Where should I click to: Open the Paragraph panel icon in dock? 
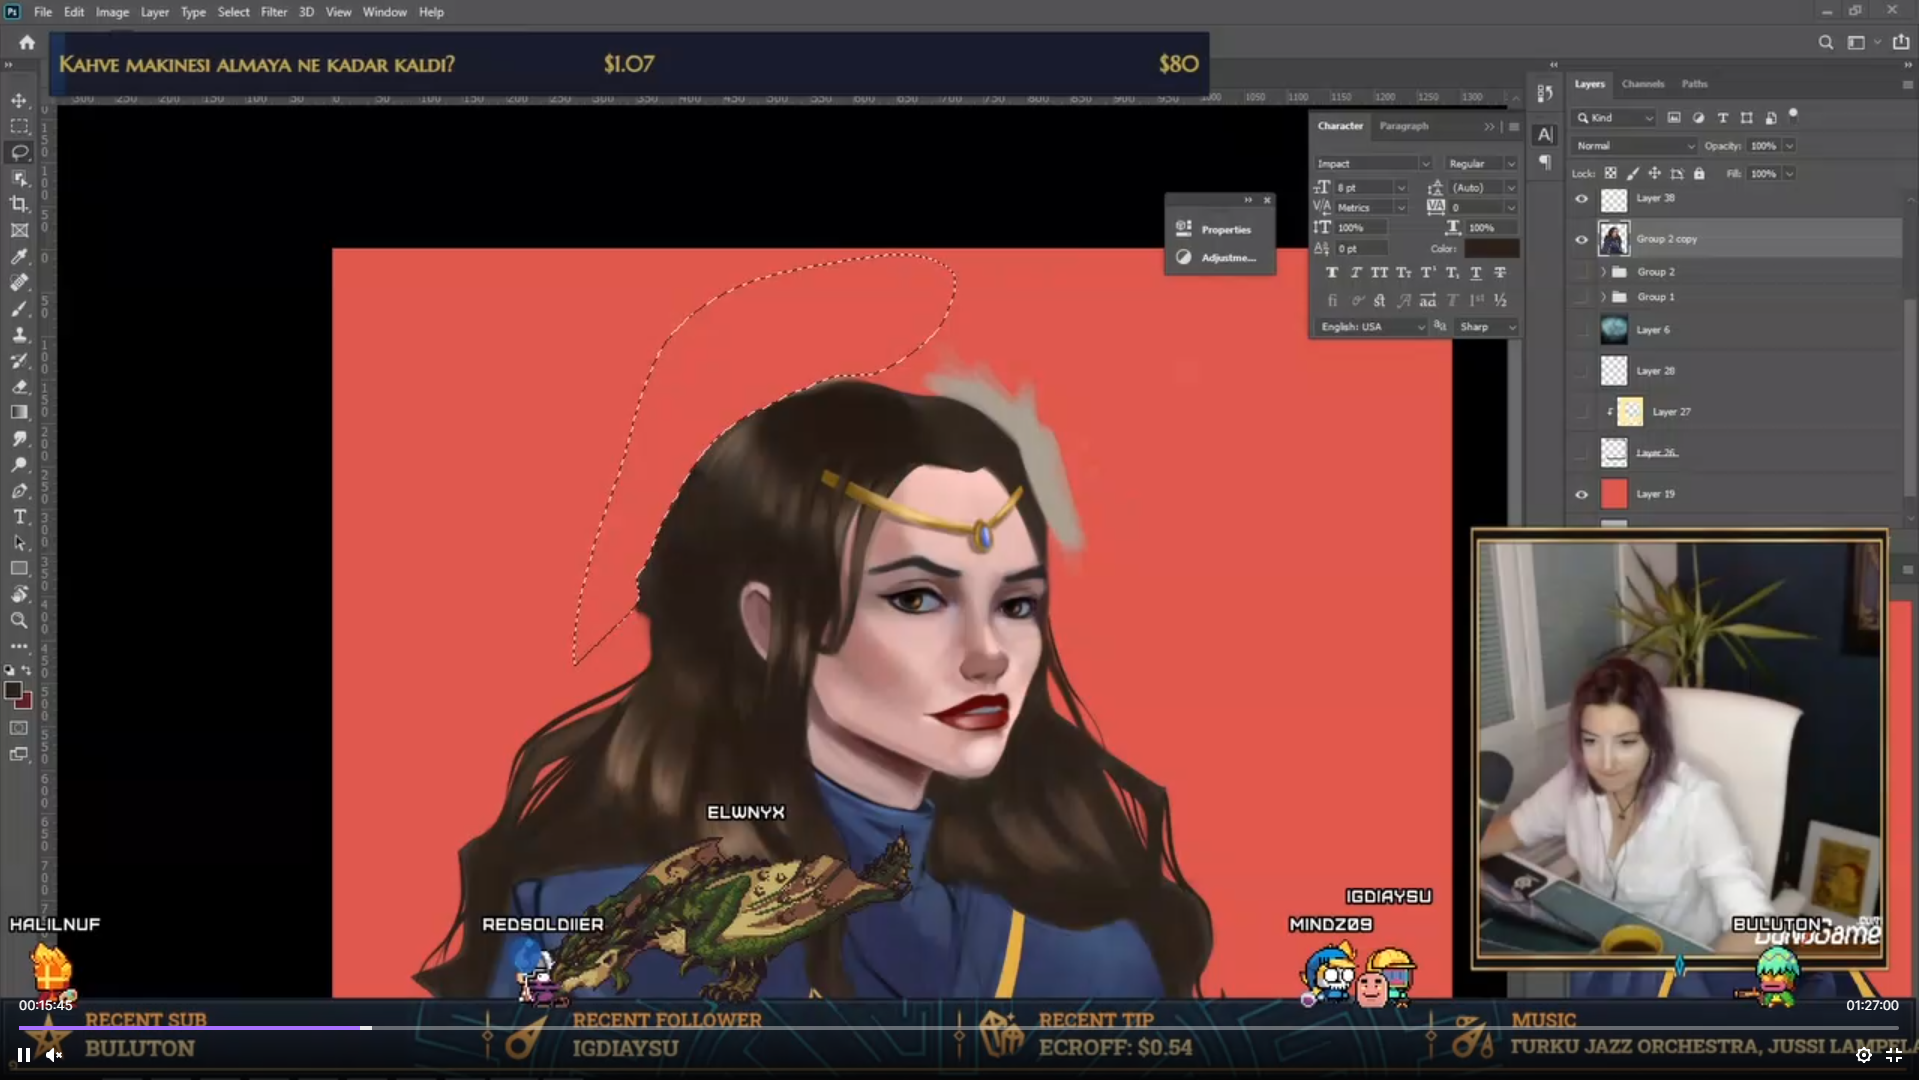point(1545,162)
